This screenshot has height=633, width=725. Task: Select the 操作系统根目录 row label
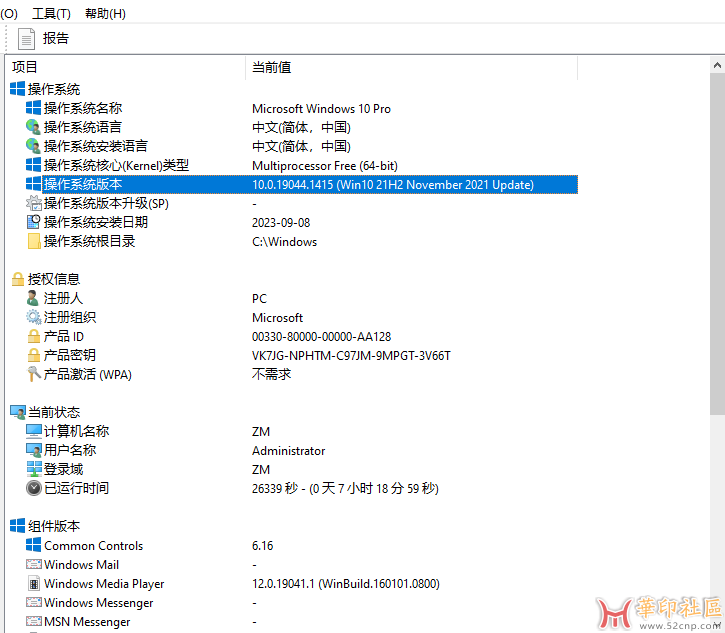pos(89,241)
